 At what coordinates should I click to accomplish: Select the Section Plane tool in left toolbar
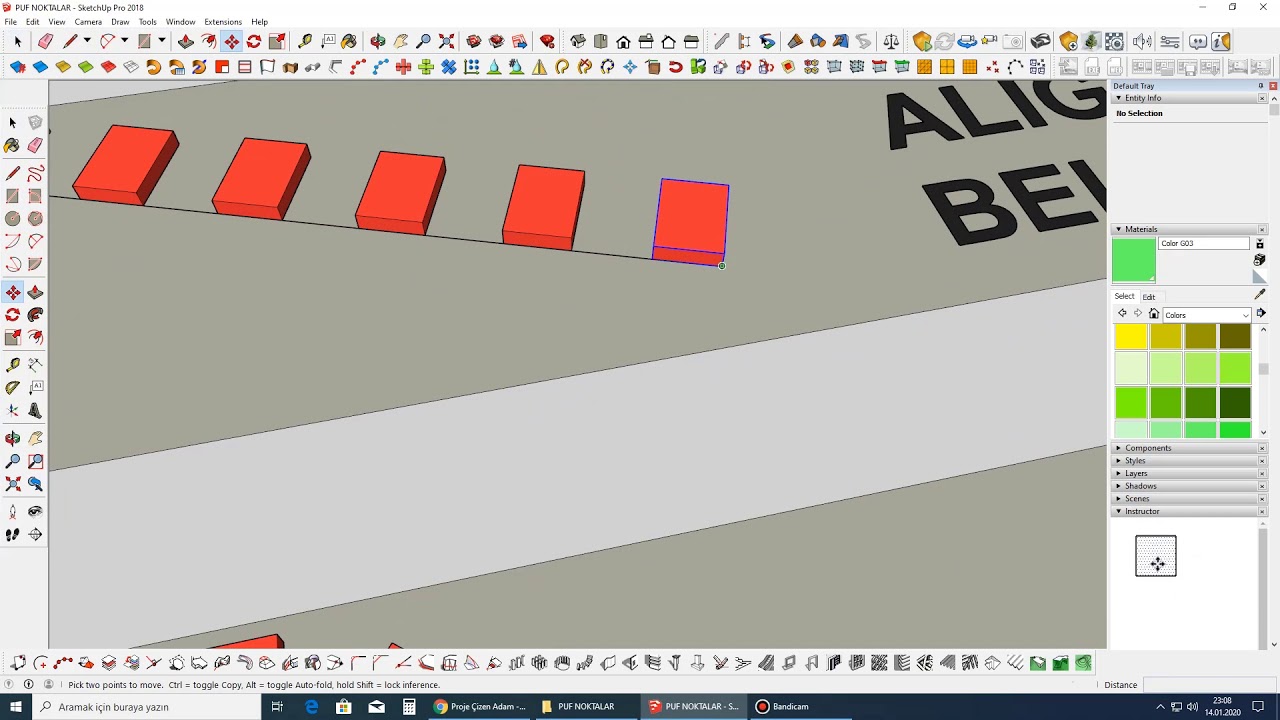coord(35,535)
